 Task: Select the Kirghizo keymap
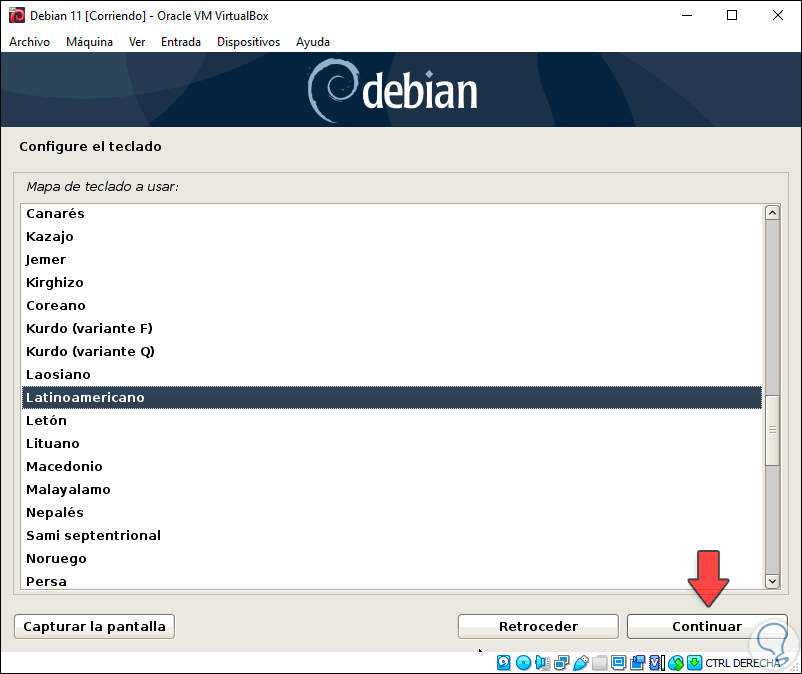pyautogui.click(x=392, y=282)
